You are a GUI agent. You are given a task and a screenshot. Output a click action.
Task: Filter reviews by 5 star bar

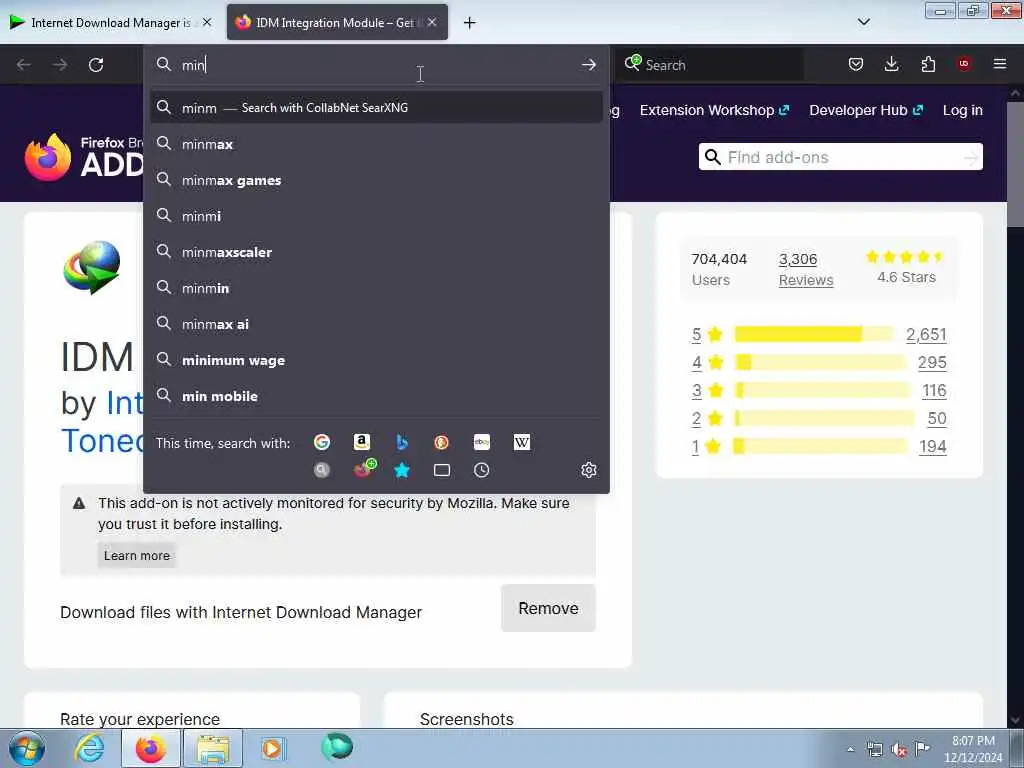(x=813, y=334)
